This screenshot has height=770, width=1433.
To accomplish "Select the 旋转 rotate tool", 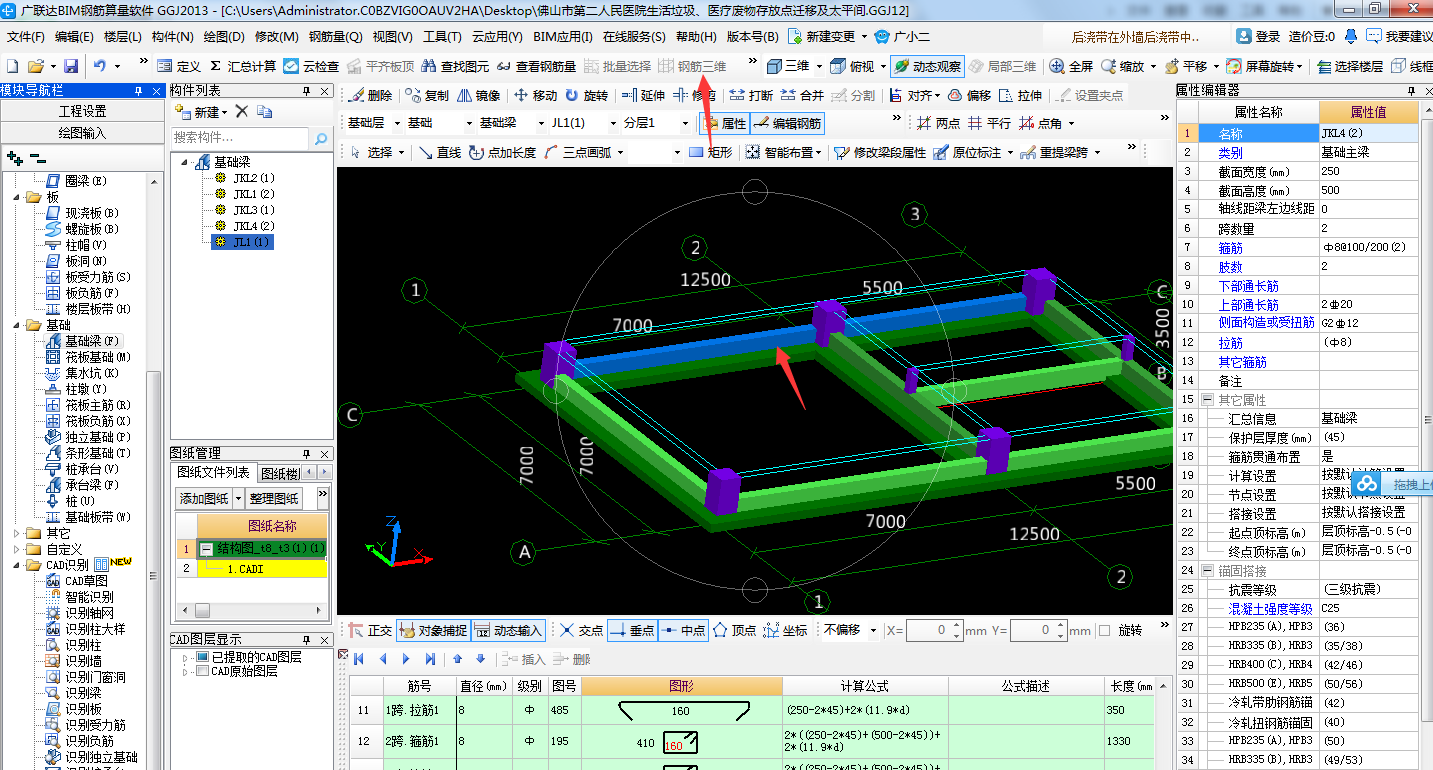I will [x=586, y=96].
